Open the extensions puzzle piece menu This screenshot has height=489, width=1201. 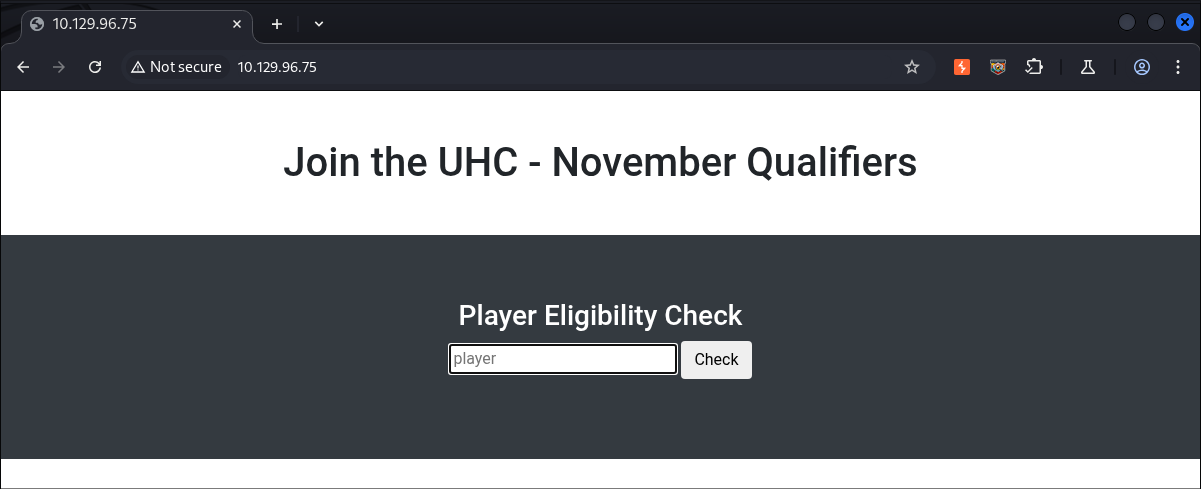[x=1034, y=67]
